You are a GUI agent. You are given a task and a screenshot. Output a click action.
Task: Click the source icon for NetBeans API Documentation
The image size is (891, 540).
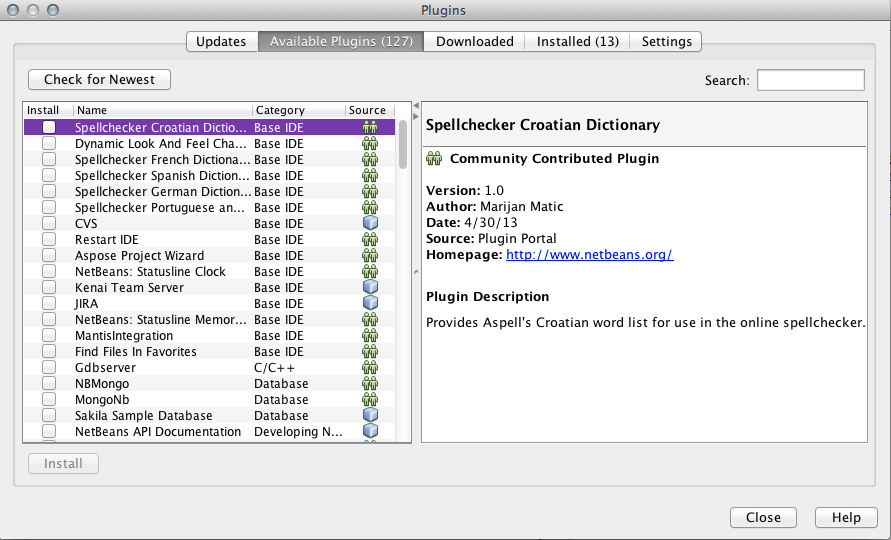[x=370, y=432]
